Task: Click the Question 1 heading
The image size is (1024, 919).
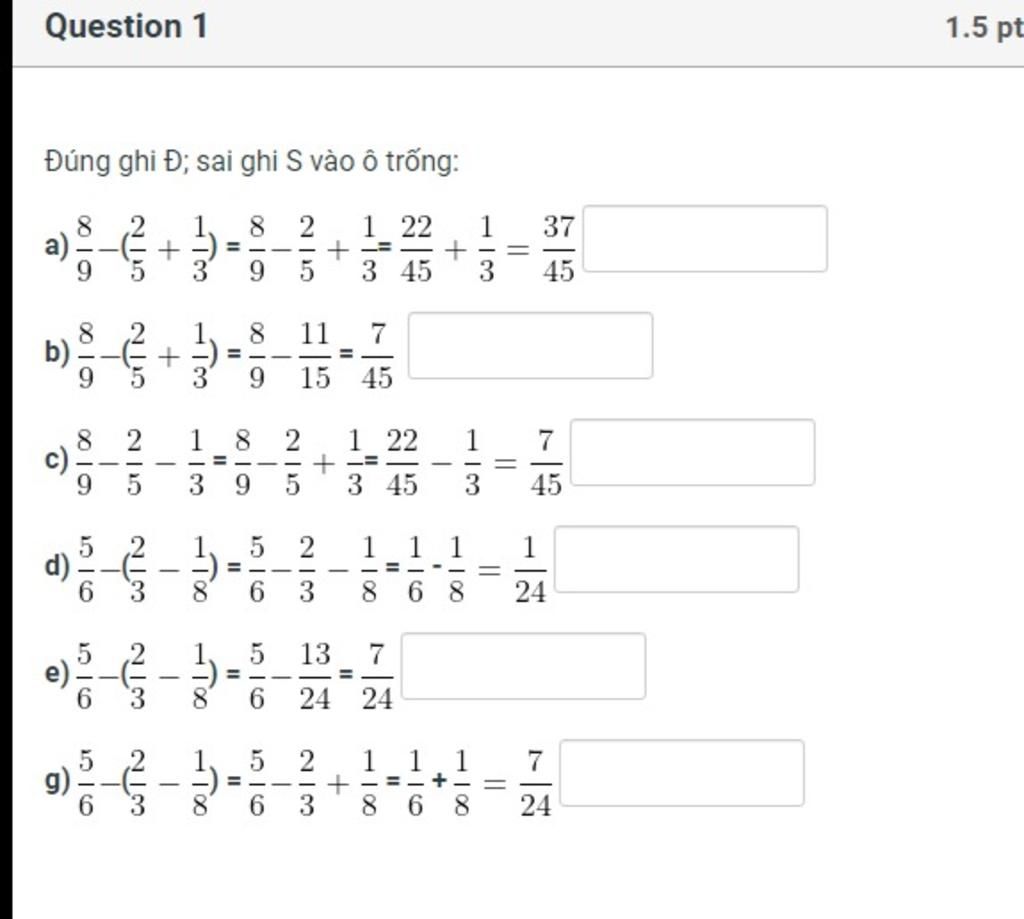Action: click(x=126, y=27)
